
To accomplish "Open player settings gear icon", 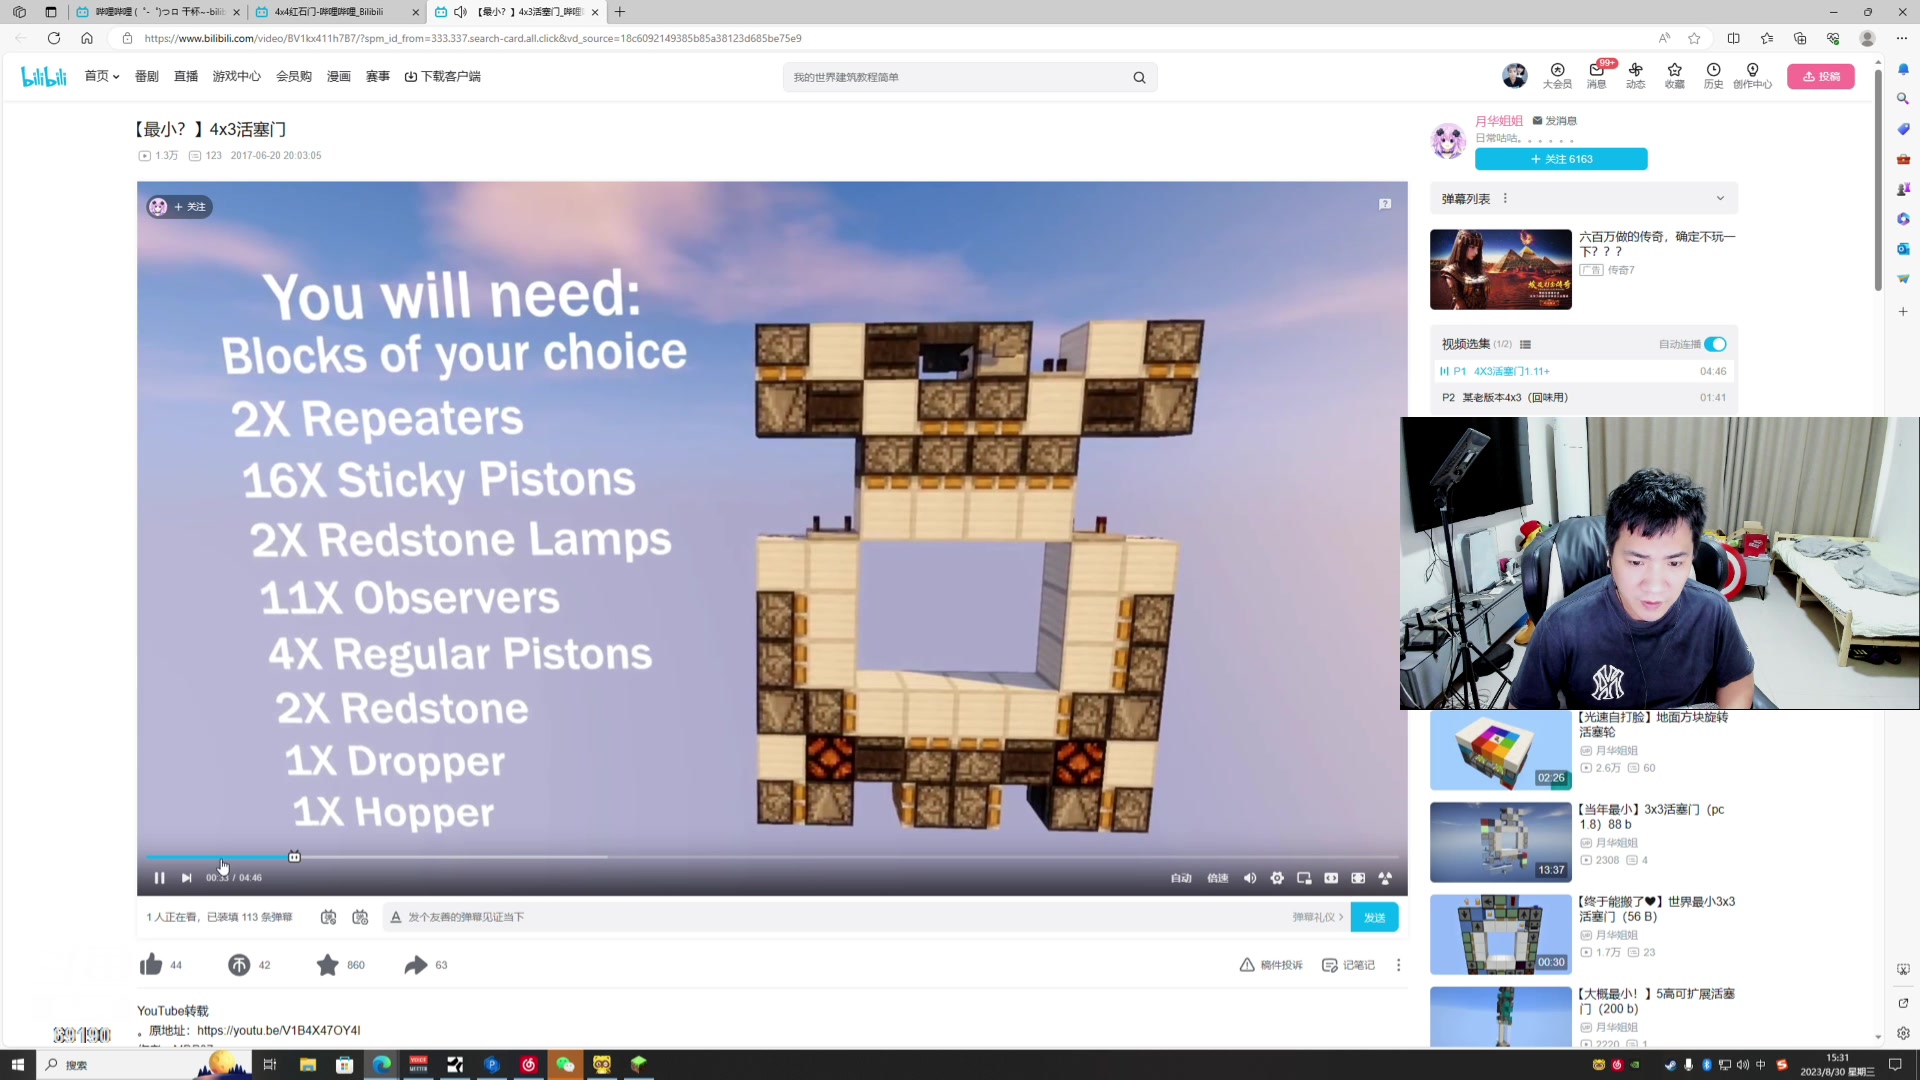I will (x=1277, y=878).
